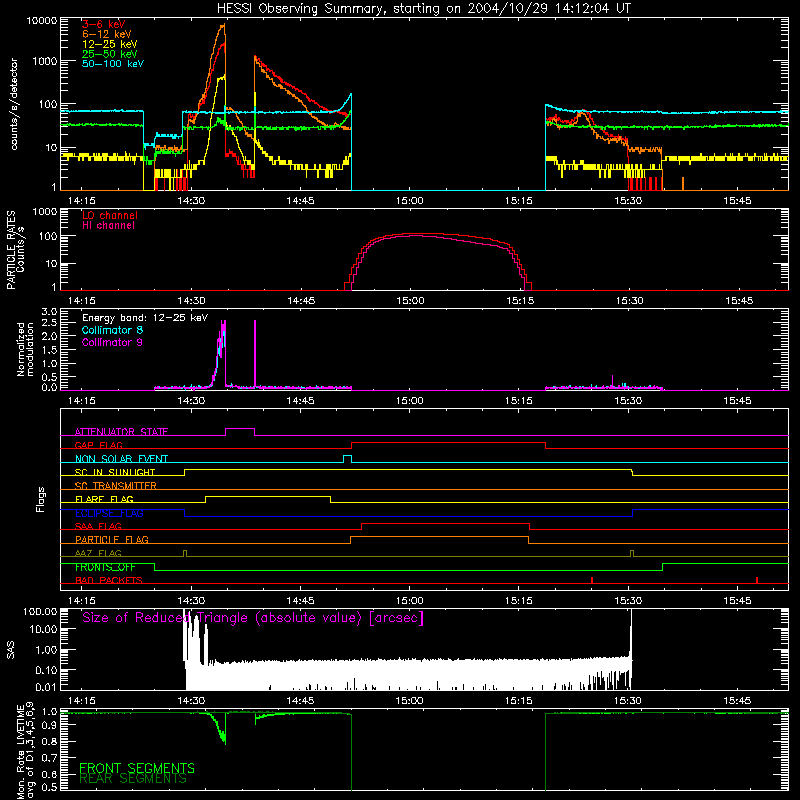The height and width of the screenshot is (800, 800).
Task: Click the ECLIPSE FLAG label
Action: pos(109,513)
